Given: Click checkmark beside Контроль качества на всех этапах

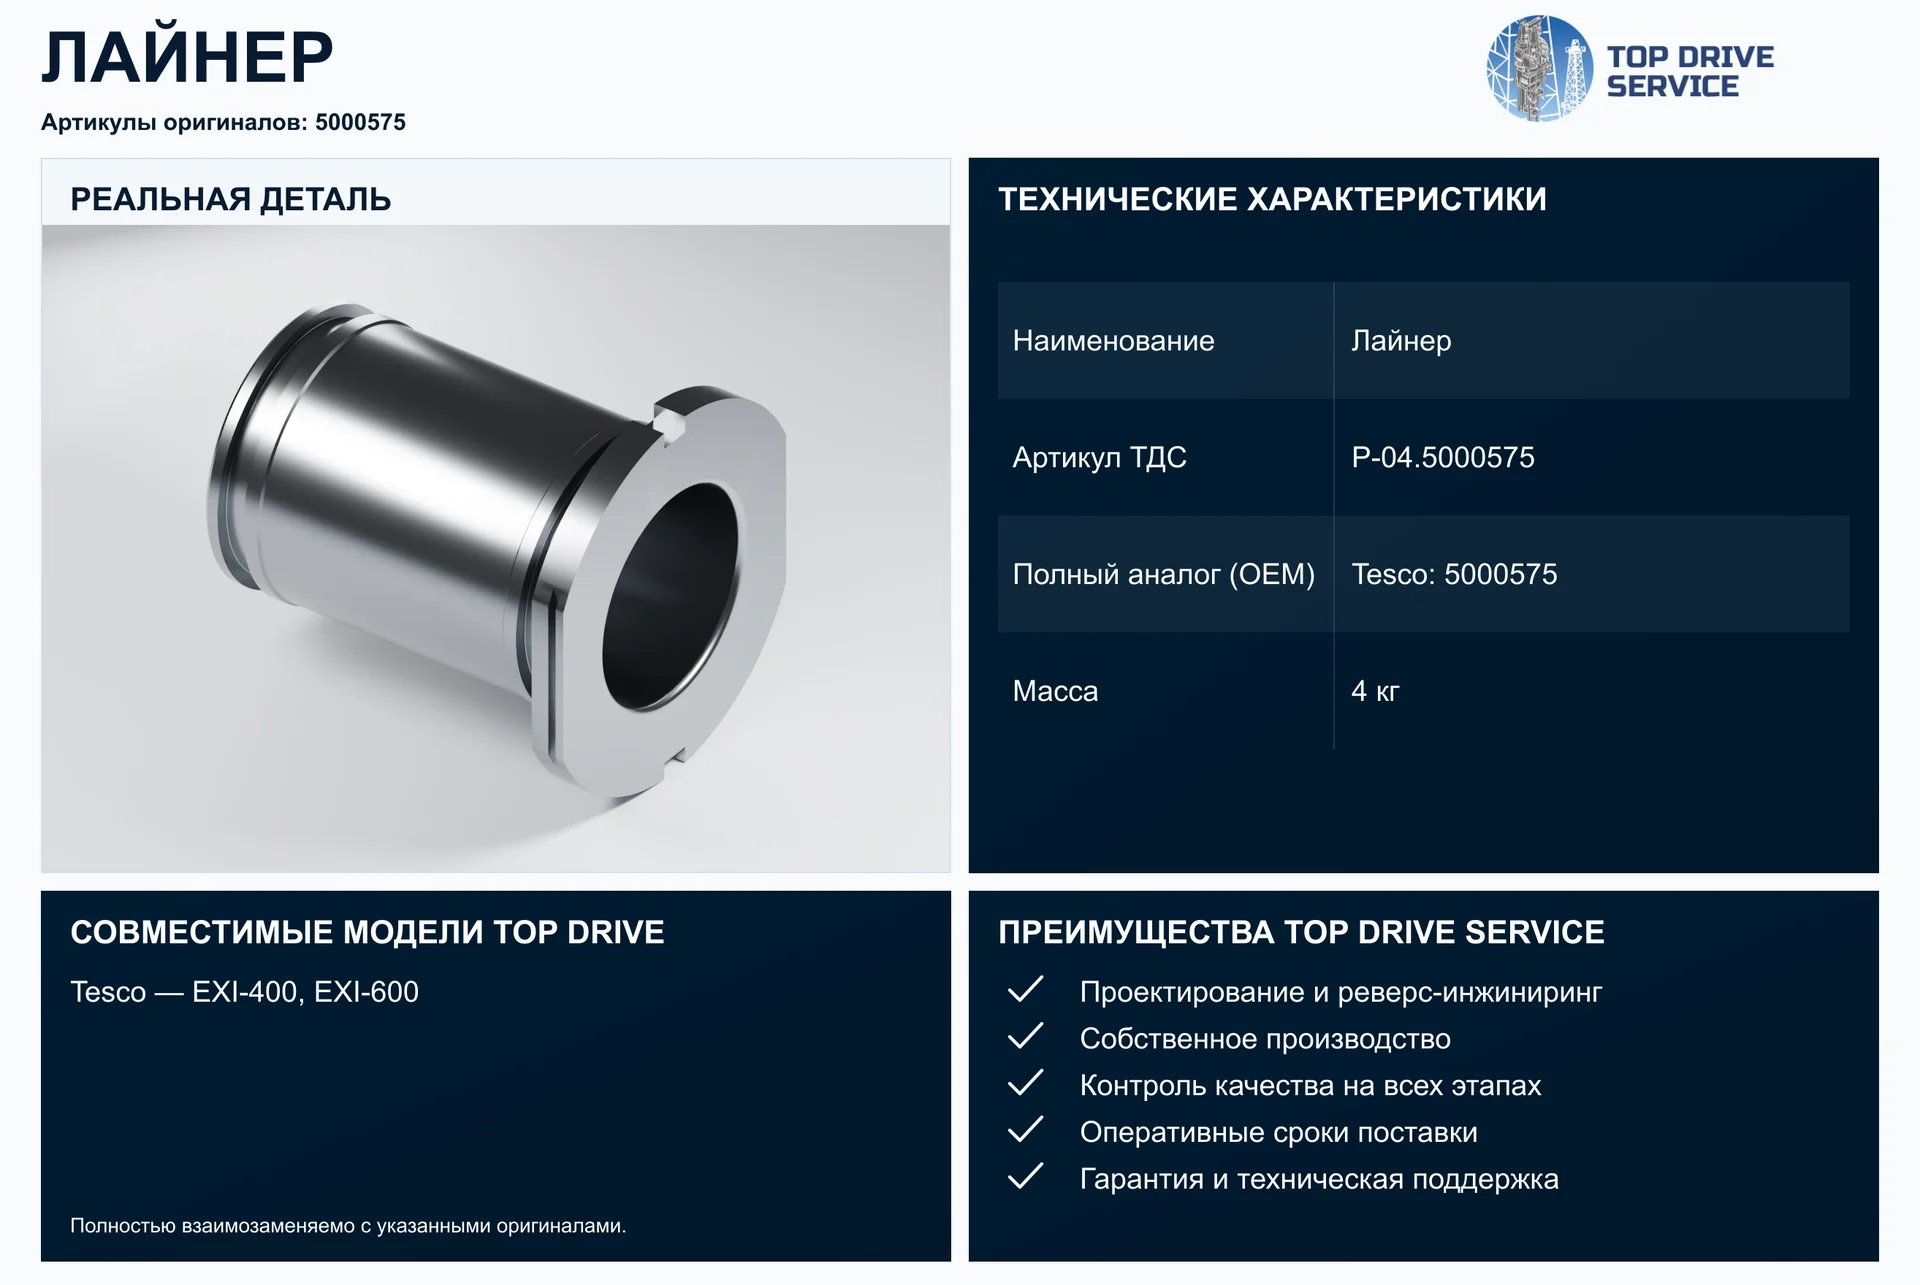Looking at the screenshot, I should [x=1025, y=1083].
